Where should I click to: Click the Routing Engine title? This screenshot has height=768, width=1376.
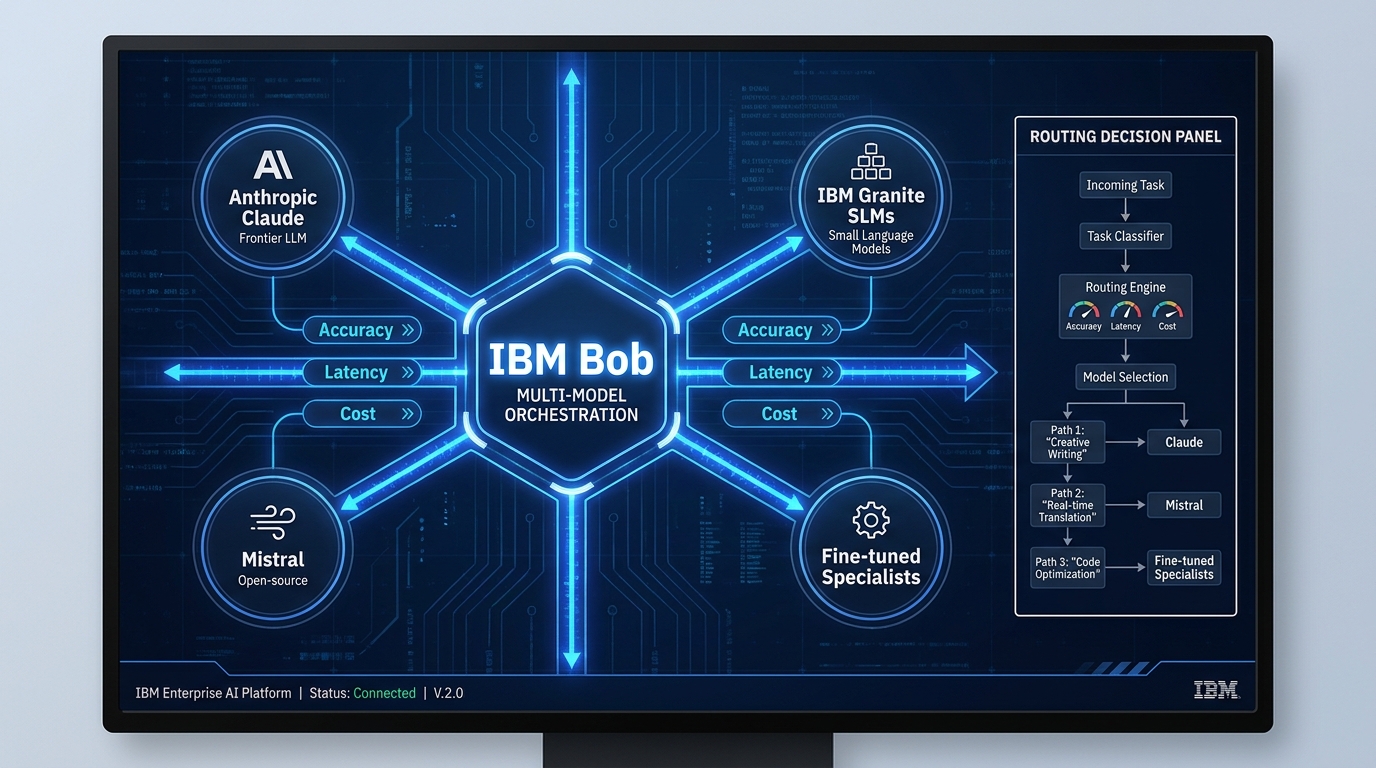1125,287
